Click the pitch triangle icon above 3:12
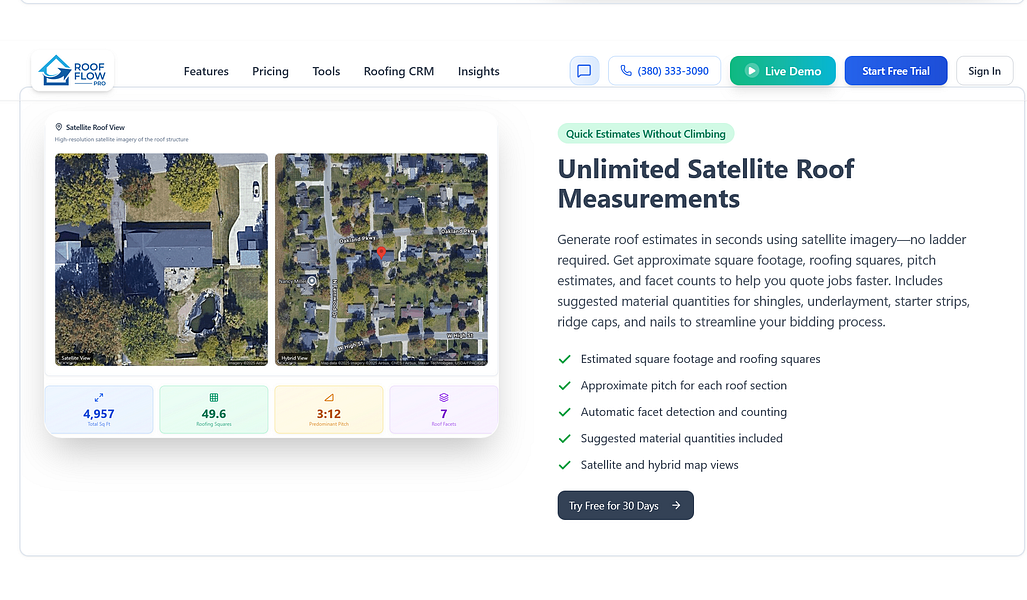Viewport: 1027px width, 600px height. (x=329, y=398)
